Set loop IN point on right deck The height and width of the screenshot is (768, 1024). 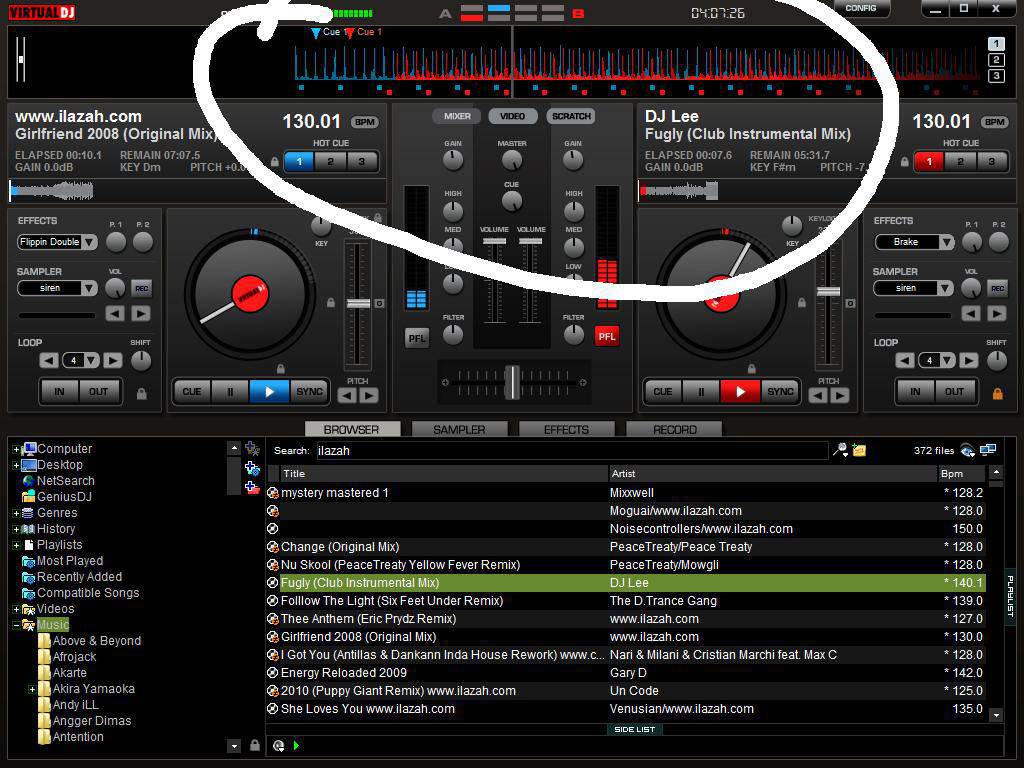coord(916,392)
